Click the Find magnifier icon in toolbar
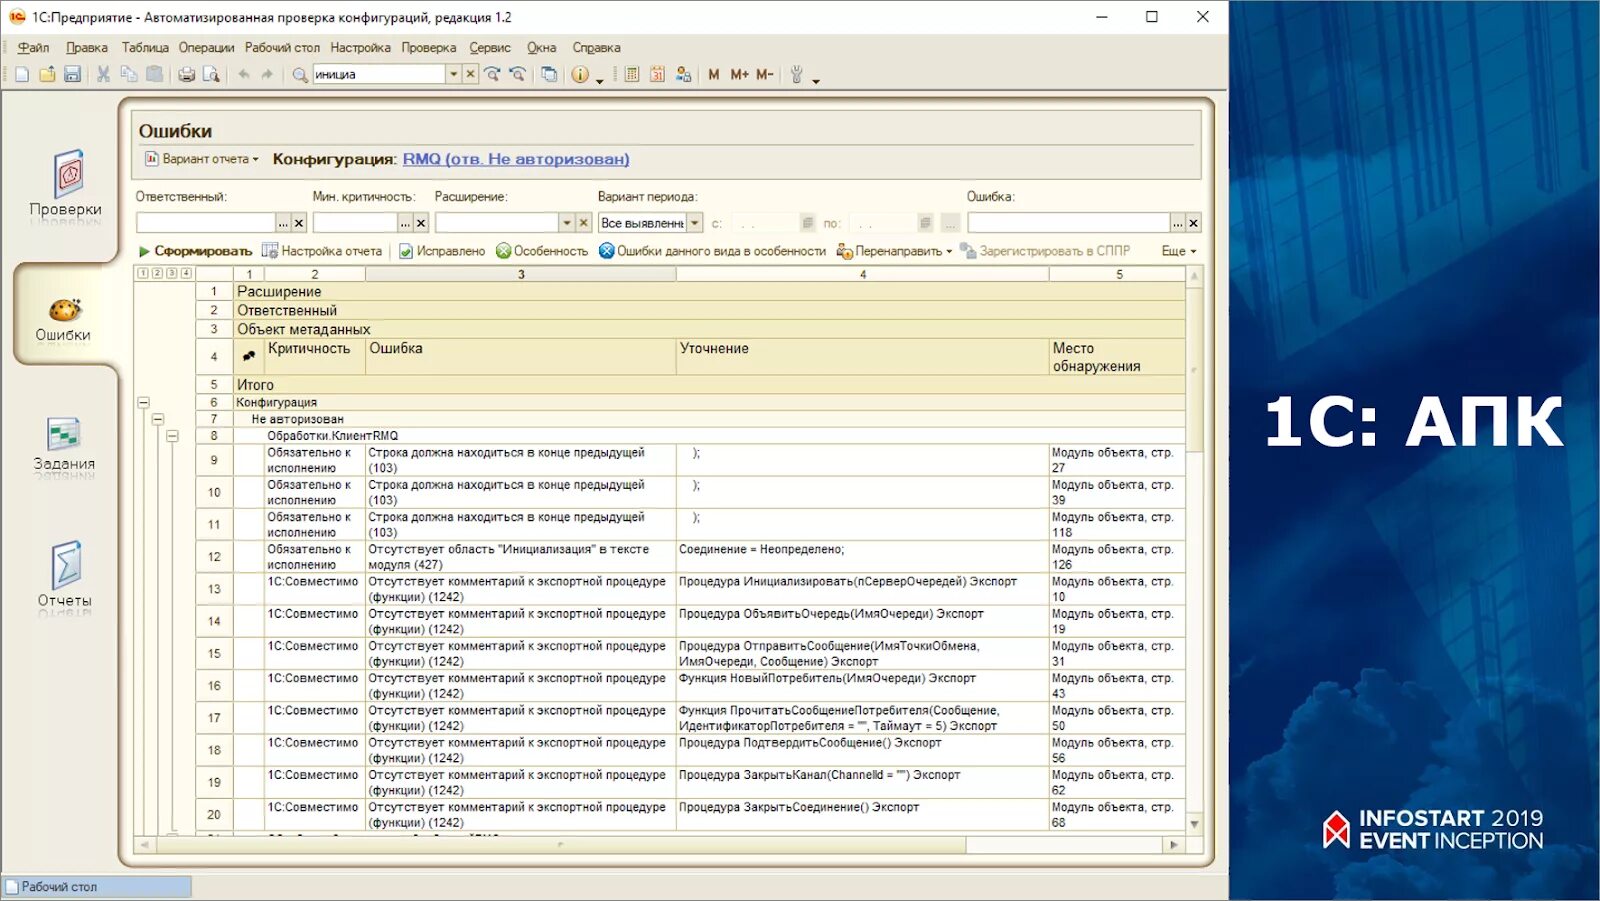 299,74
